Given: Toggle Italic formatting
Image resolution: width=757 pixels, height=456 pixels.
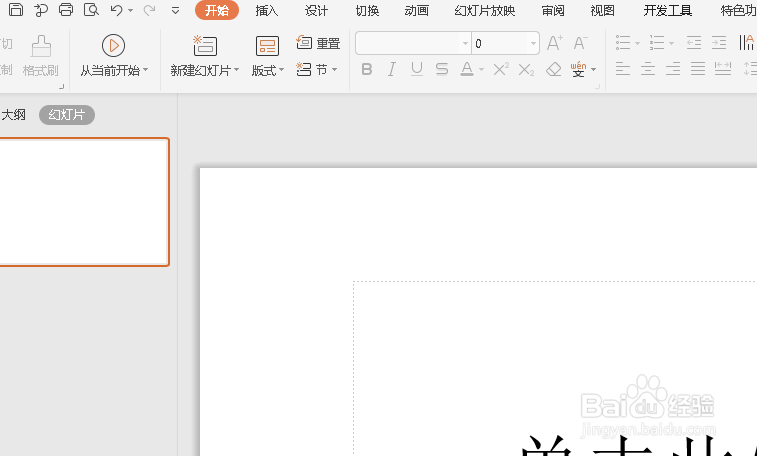Looking at the screenshot, I should (x=392, y=70).
